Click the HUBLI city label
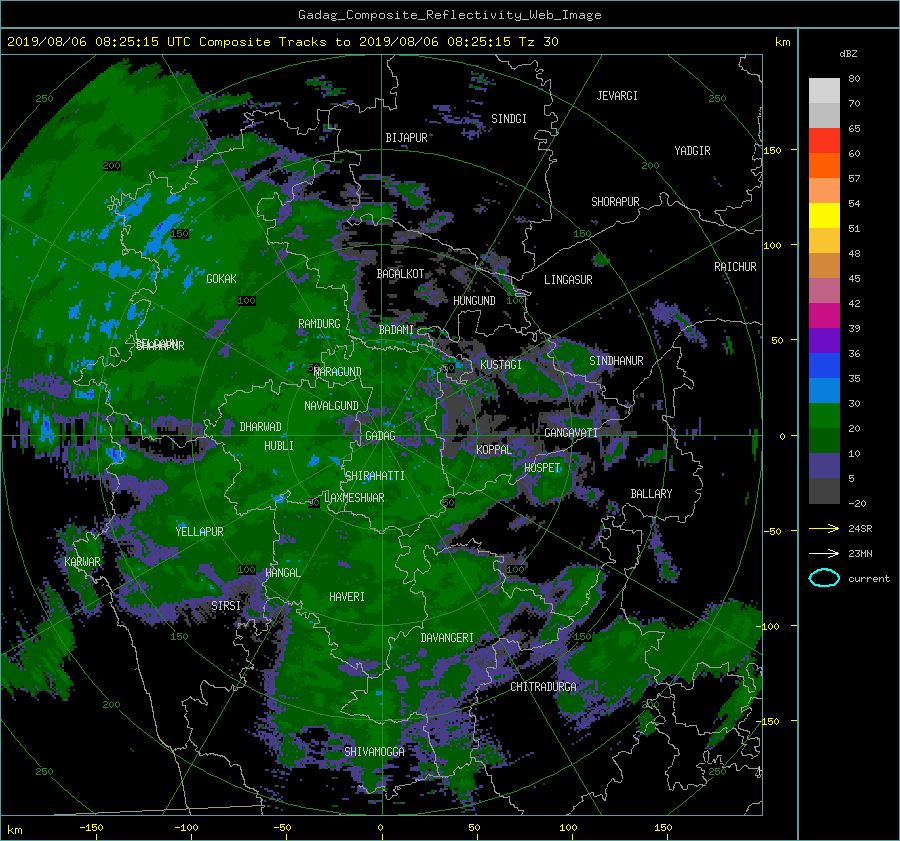900x841 pixels. pos(278,446)
